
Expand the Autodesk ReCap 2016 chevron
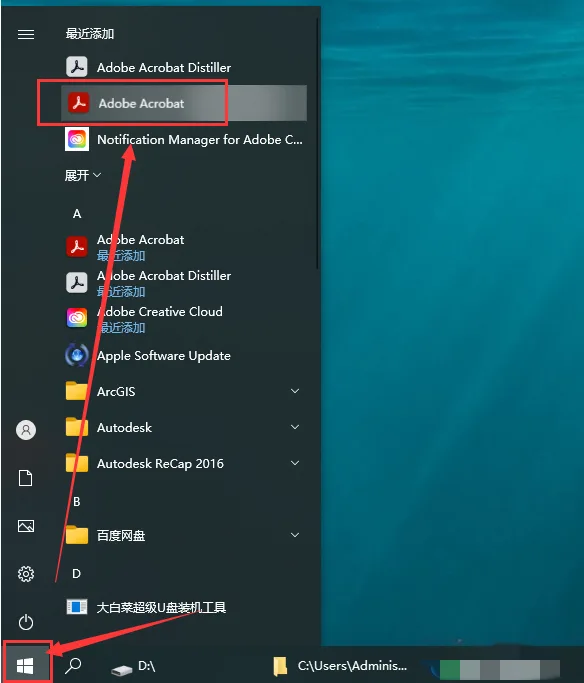[x=295, y=463]
